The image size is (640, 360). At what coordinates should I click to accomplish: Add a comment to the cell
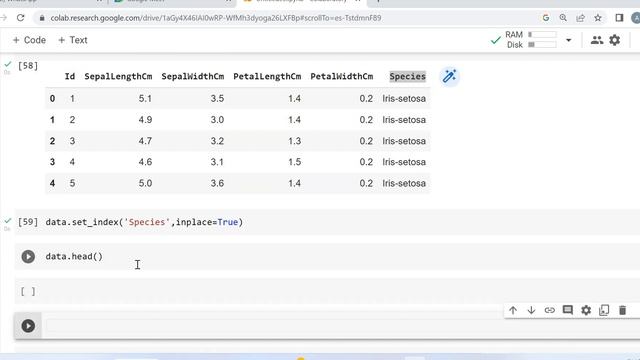tap(568, 310)
